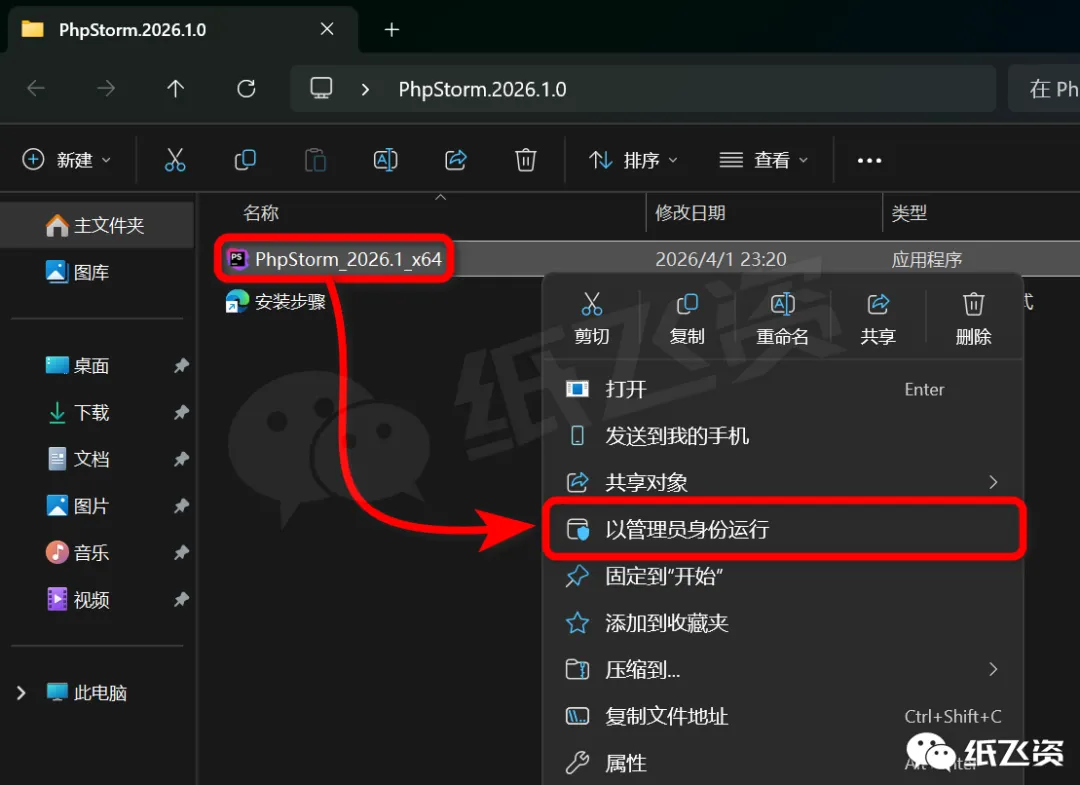Image resolution: width=1080 pixels, height=785 pixels.
Task: Unpin 图片 using its pin icon
Action: click(x=181, y=506)
